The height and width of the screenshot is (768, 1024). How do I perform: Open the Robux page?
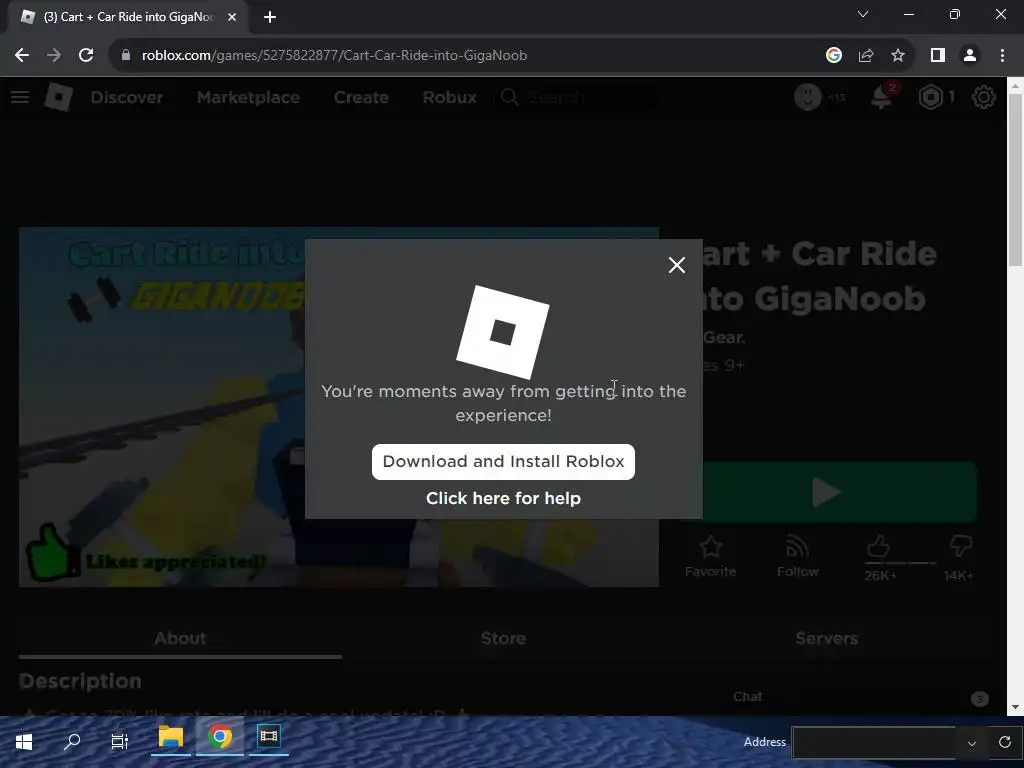449,97
